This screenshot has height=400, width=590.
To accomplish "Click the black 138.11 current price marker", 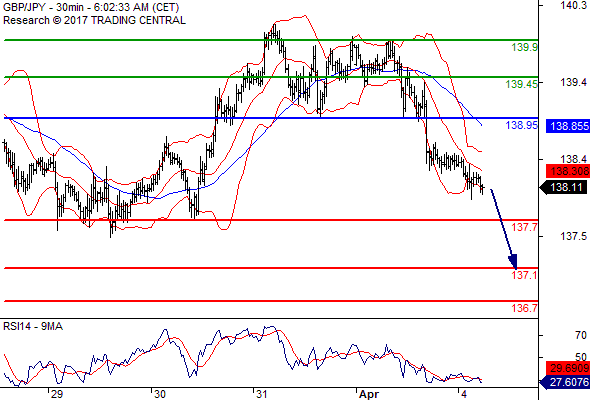I will coord(564,187).
